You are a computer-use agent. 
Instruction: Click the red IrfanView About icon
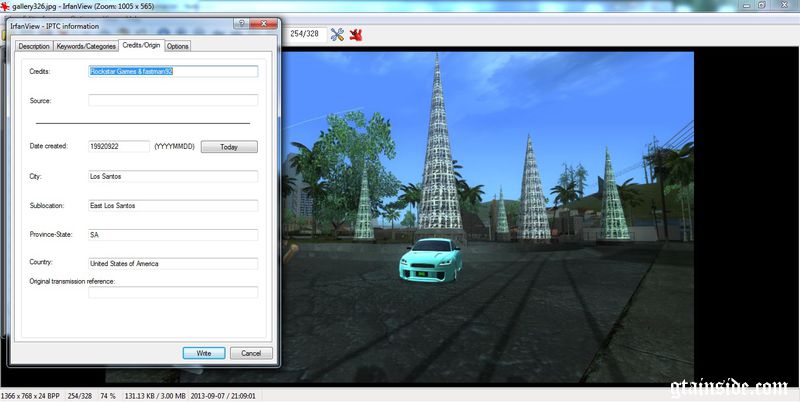click(x=355, y=35)
